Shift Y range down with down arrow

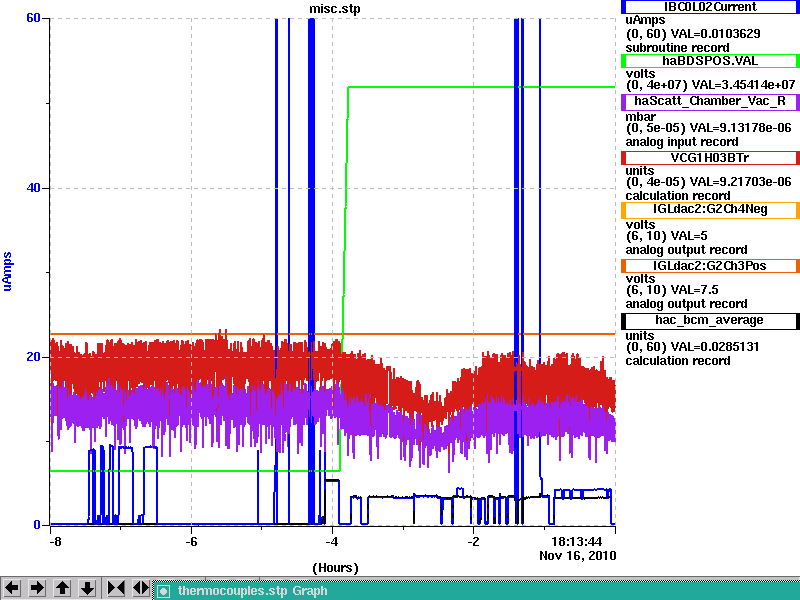(x=87, y=588)
